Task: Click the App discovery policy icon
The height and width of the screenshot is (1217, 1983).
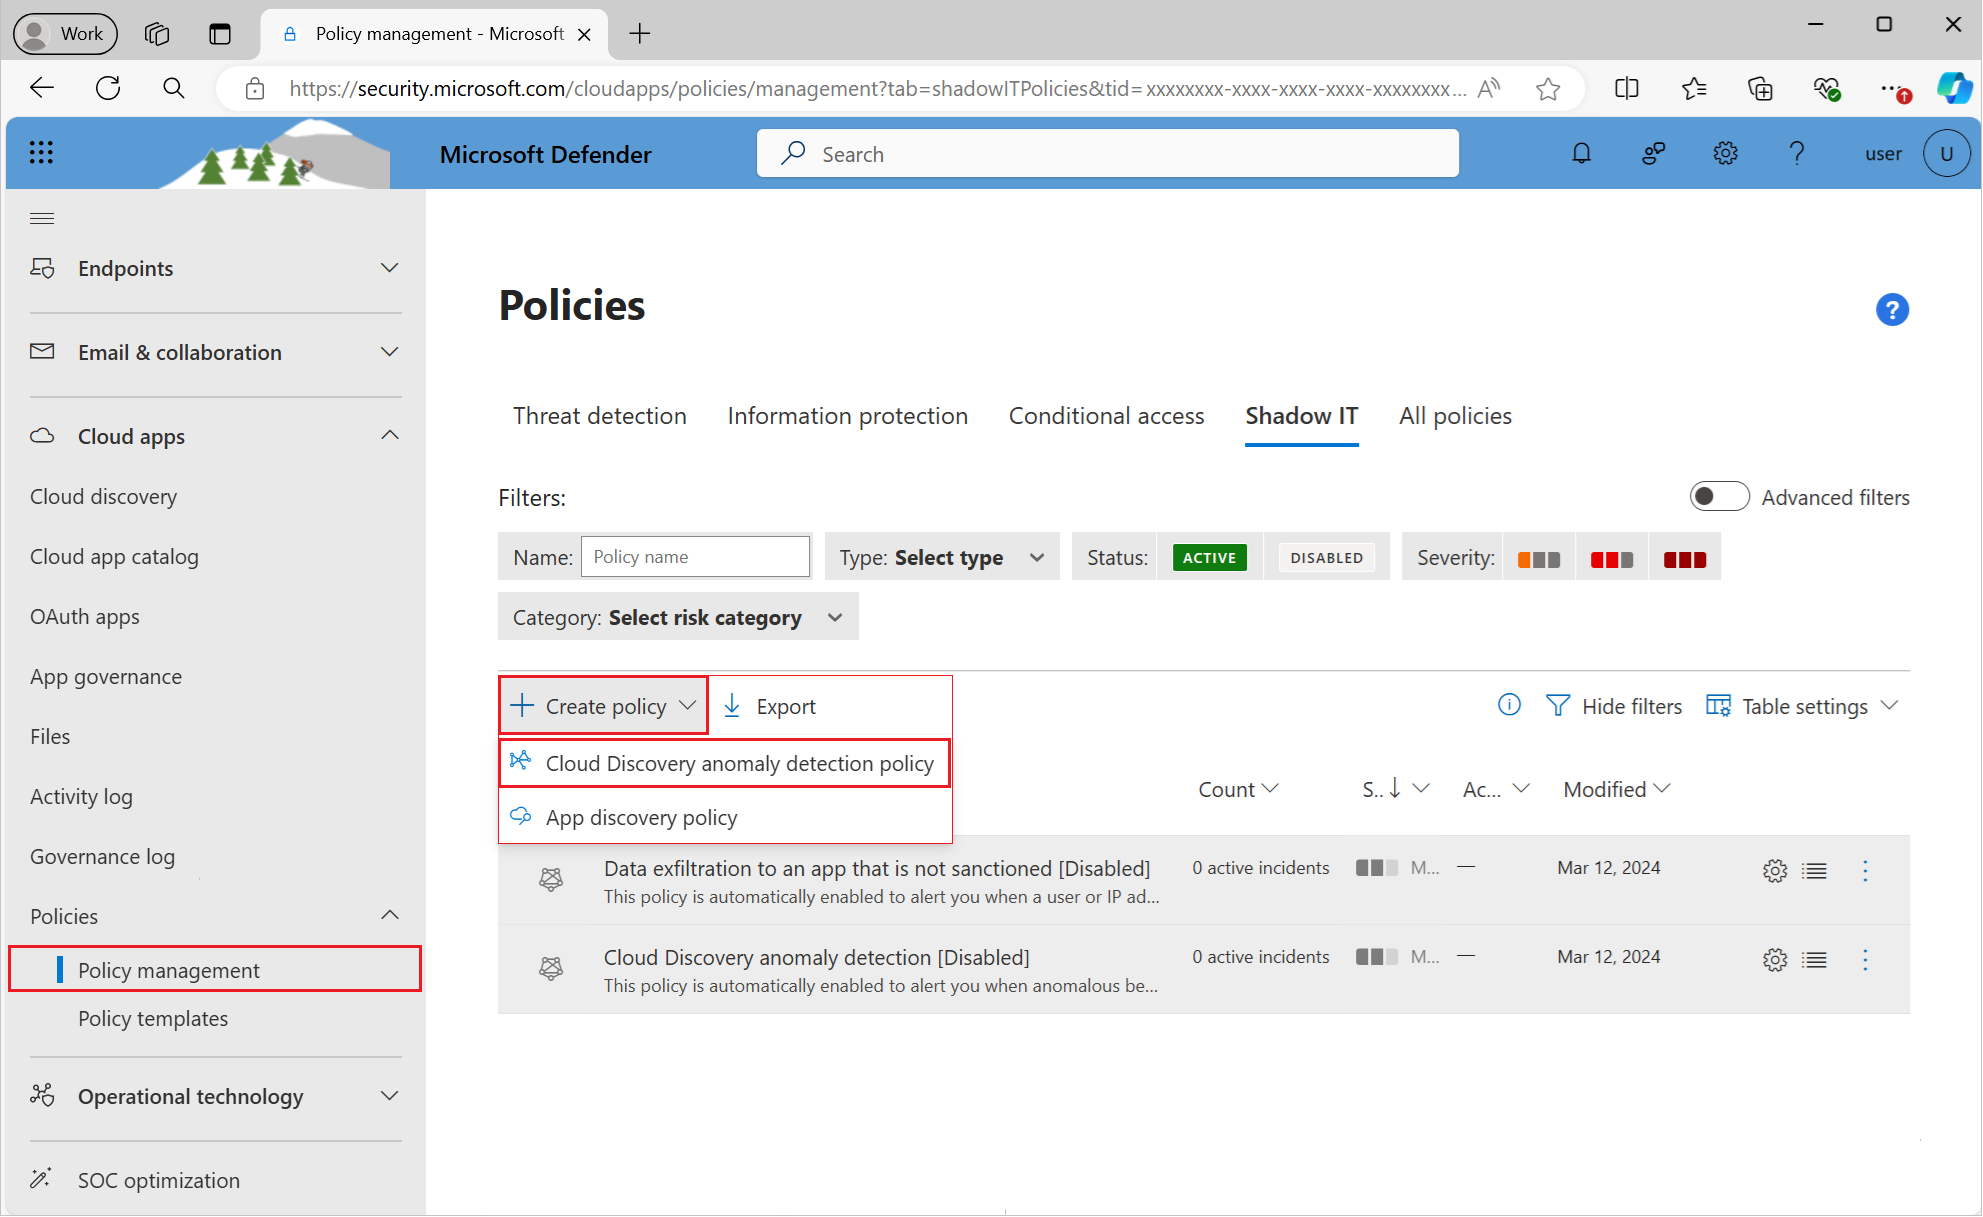Action: tap(521, 816)
